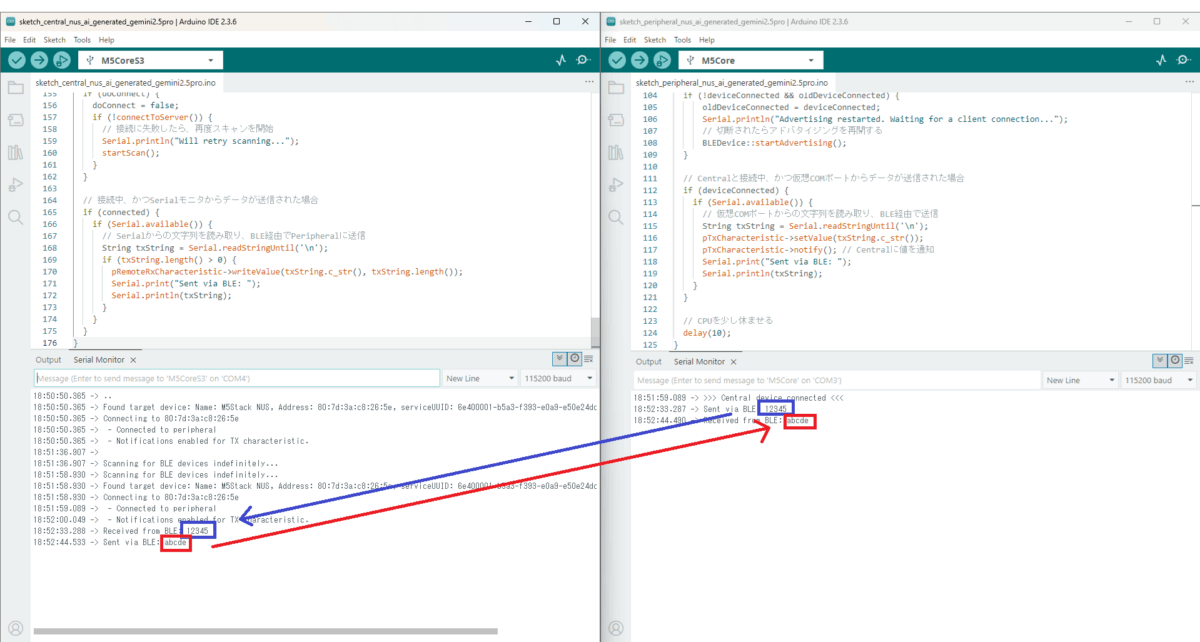Click Verify in the M5CoreS3 window toolbar
Image resolution: width=1200 pixels, height=642 pixels.
point(17,60)
